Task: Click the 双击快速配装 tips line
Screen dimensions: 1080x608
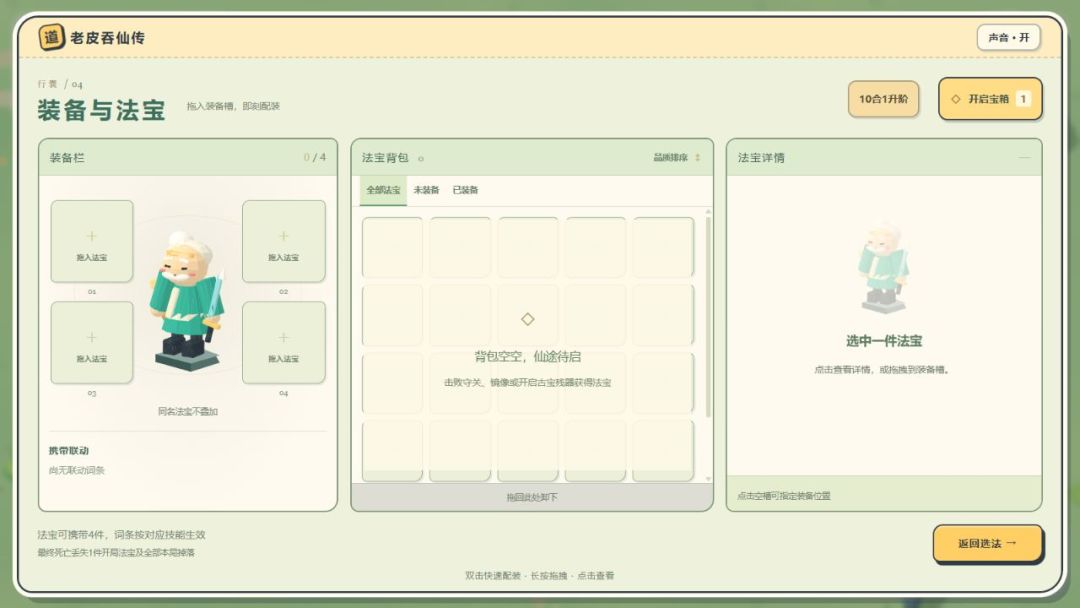Action: 539,576
